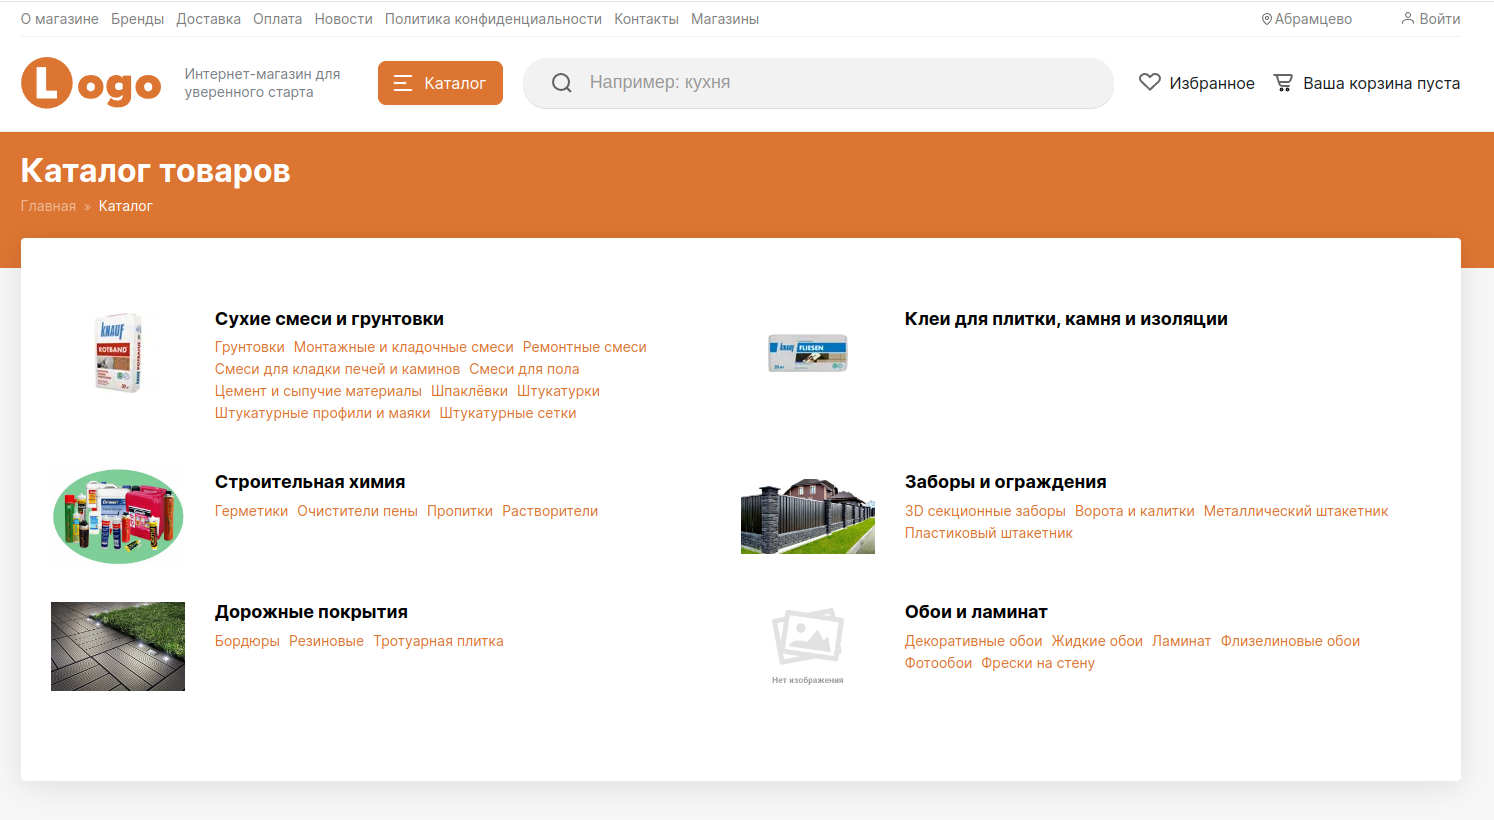Click the user icon next to Войти
1494x820 pixels.
pyautogui.click(x=1408, y=19)
